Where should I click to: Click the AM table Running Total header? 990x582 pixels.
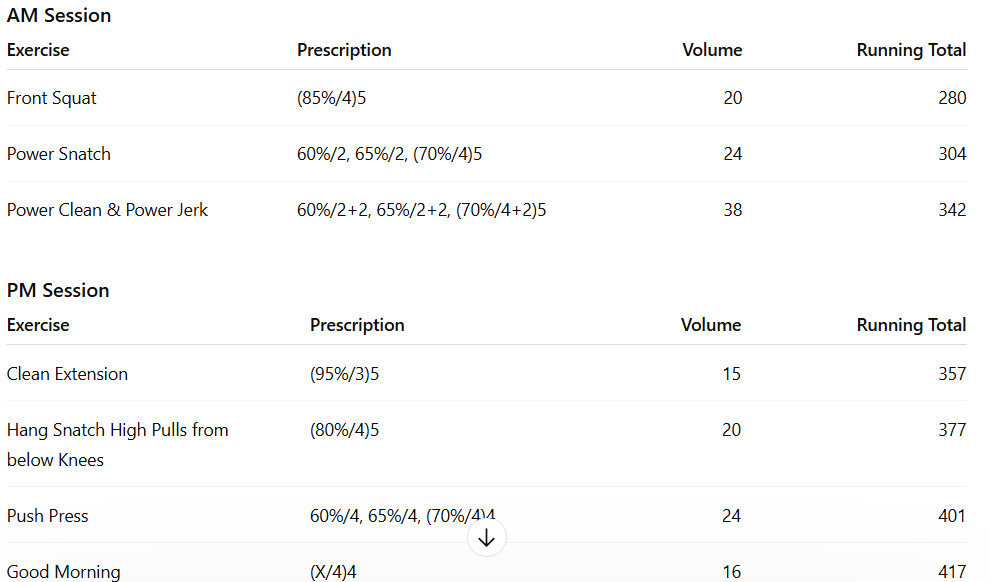(911, 50)
